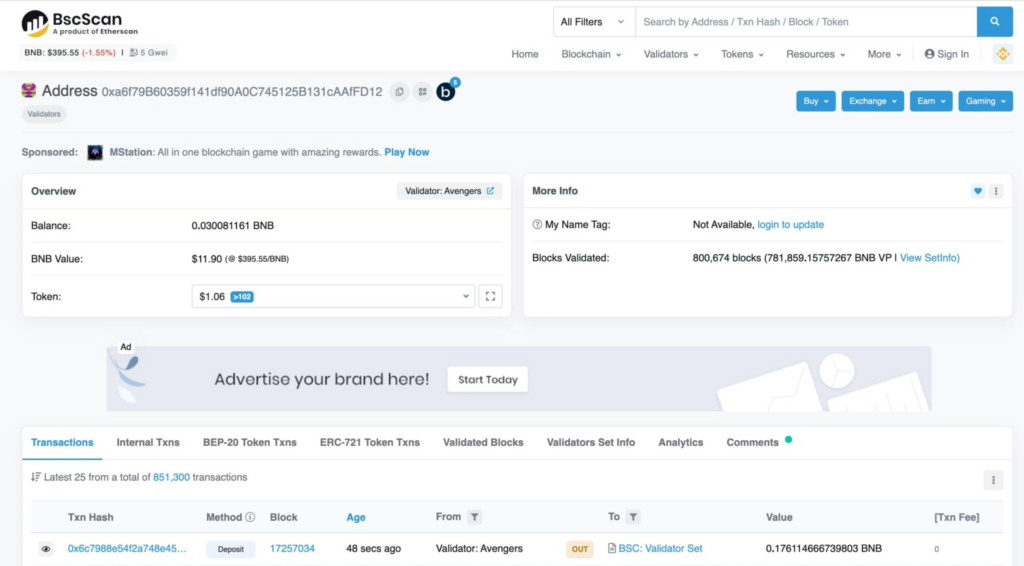This screenshot has width=1024, height=566.
Task: Click the From column filter icon
Action: pos(475,517)
